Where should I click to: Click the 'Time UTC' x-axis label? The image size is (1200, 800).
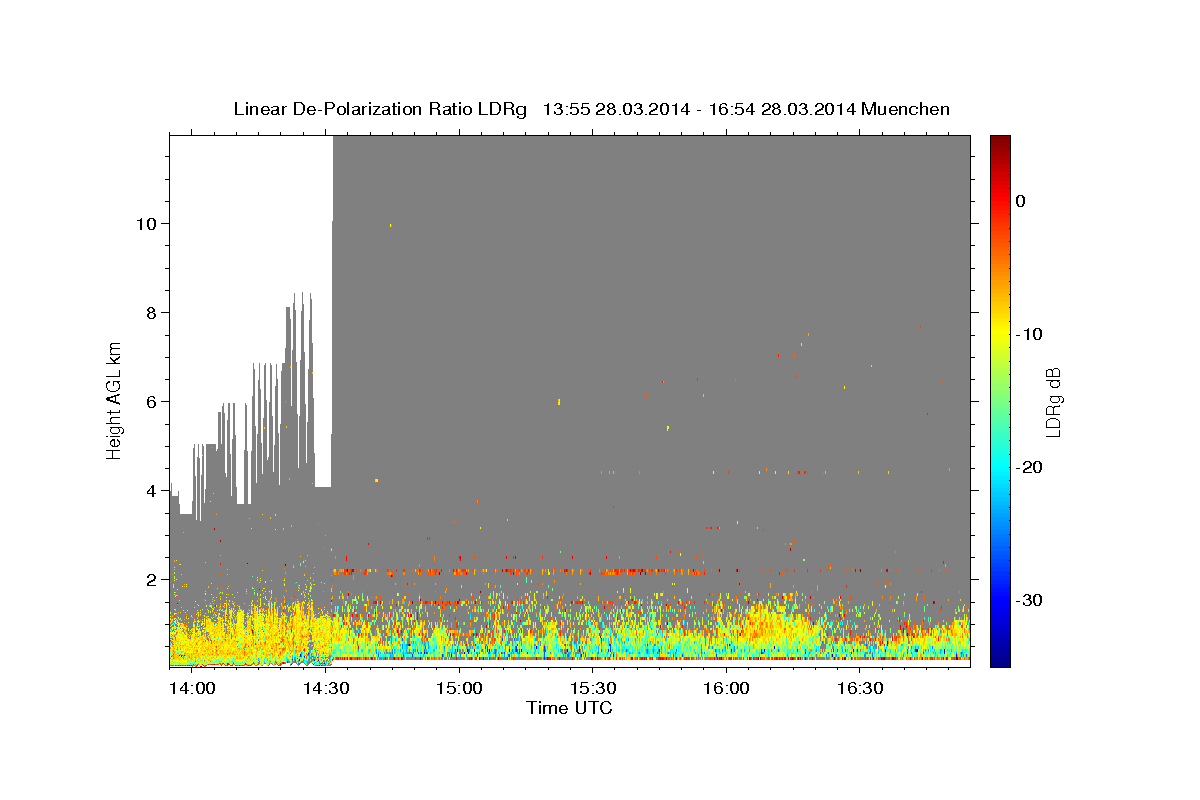pyautogui.click(x=569, y=708)
